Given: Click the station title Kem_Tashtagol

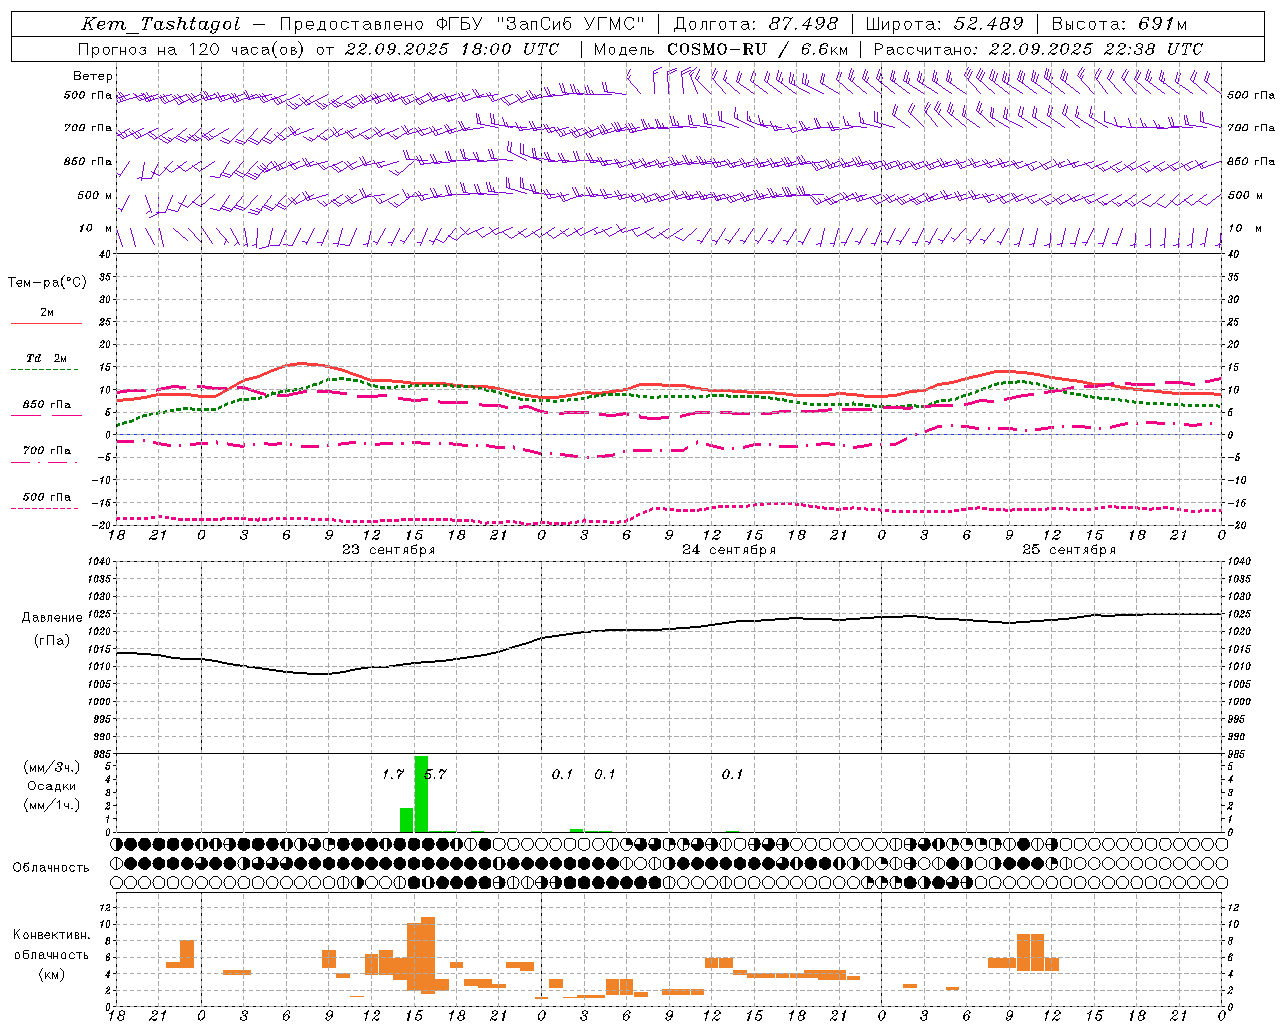Looking at the screenshot, I should [161, 24].
